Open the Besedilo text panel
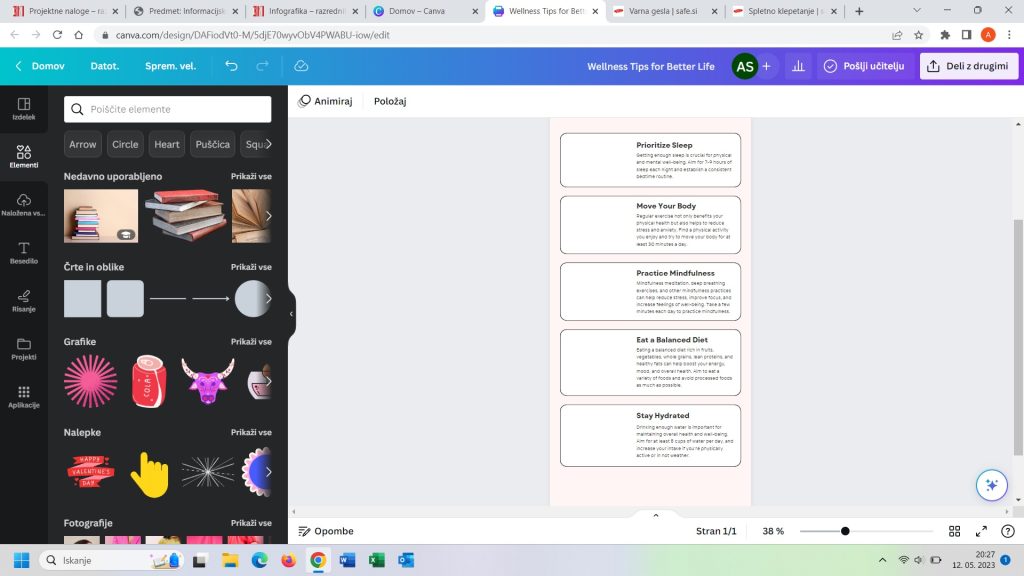Viewport: 1024px width, 576px height. point(24,253)
